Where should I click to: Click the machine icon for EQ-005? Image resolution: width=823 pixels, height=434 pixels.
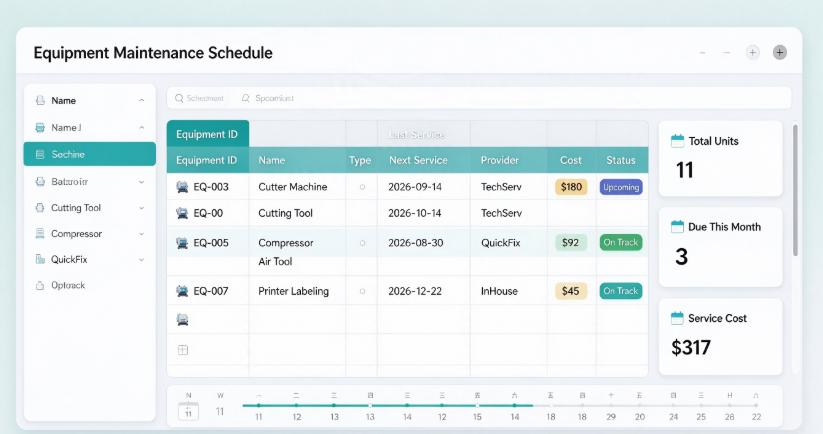click(x=182, y=243)
